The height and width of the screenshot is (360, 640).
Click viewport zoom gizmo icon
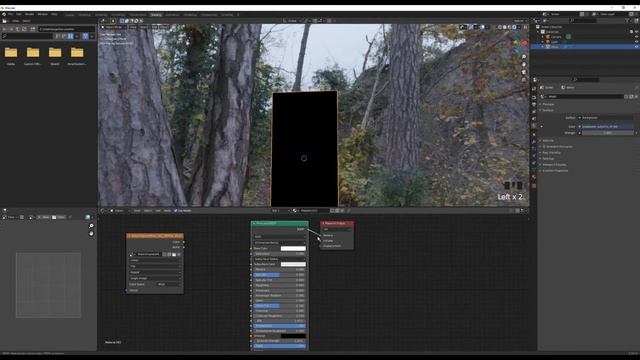pyautogui.click(x=524, y=57)
